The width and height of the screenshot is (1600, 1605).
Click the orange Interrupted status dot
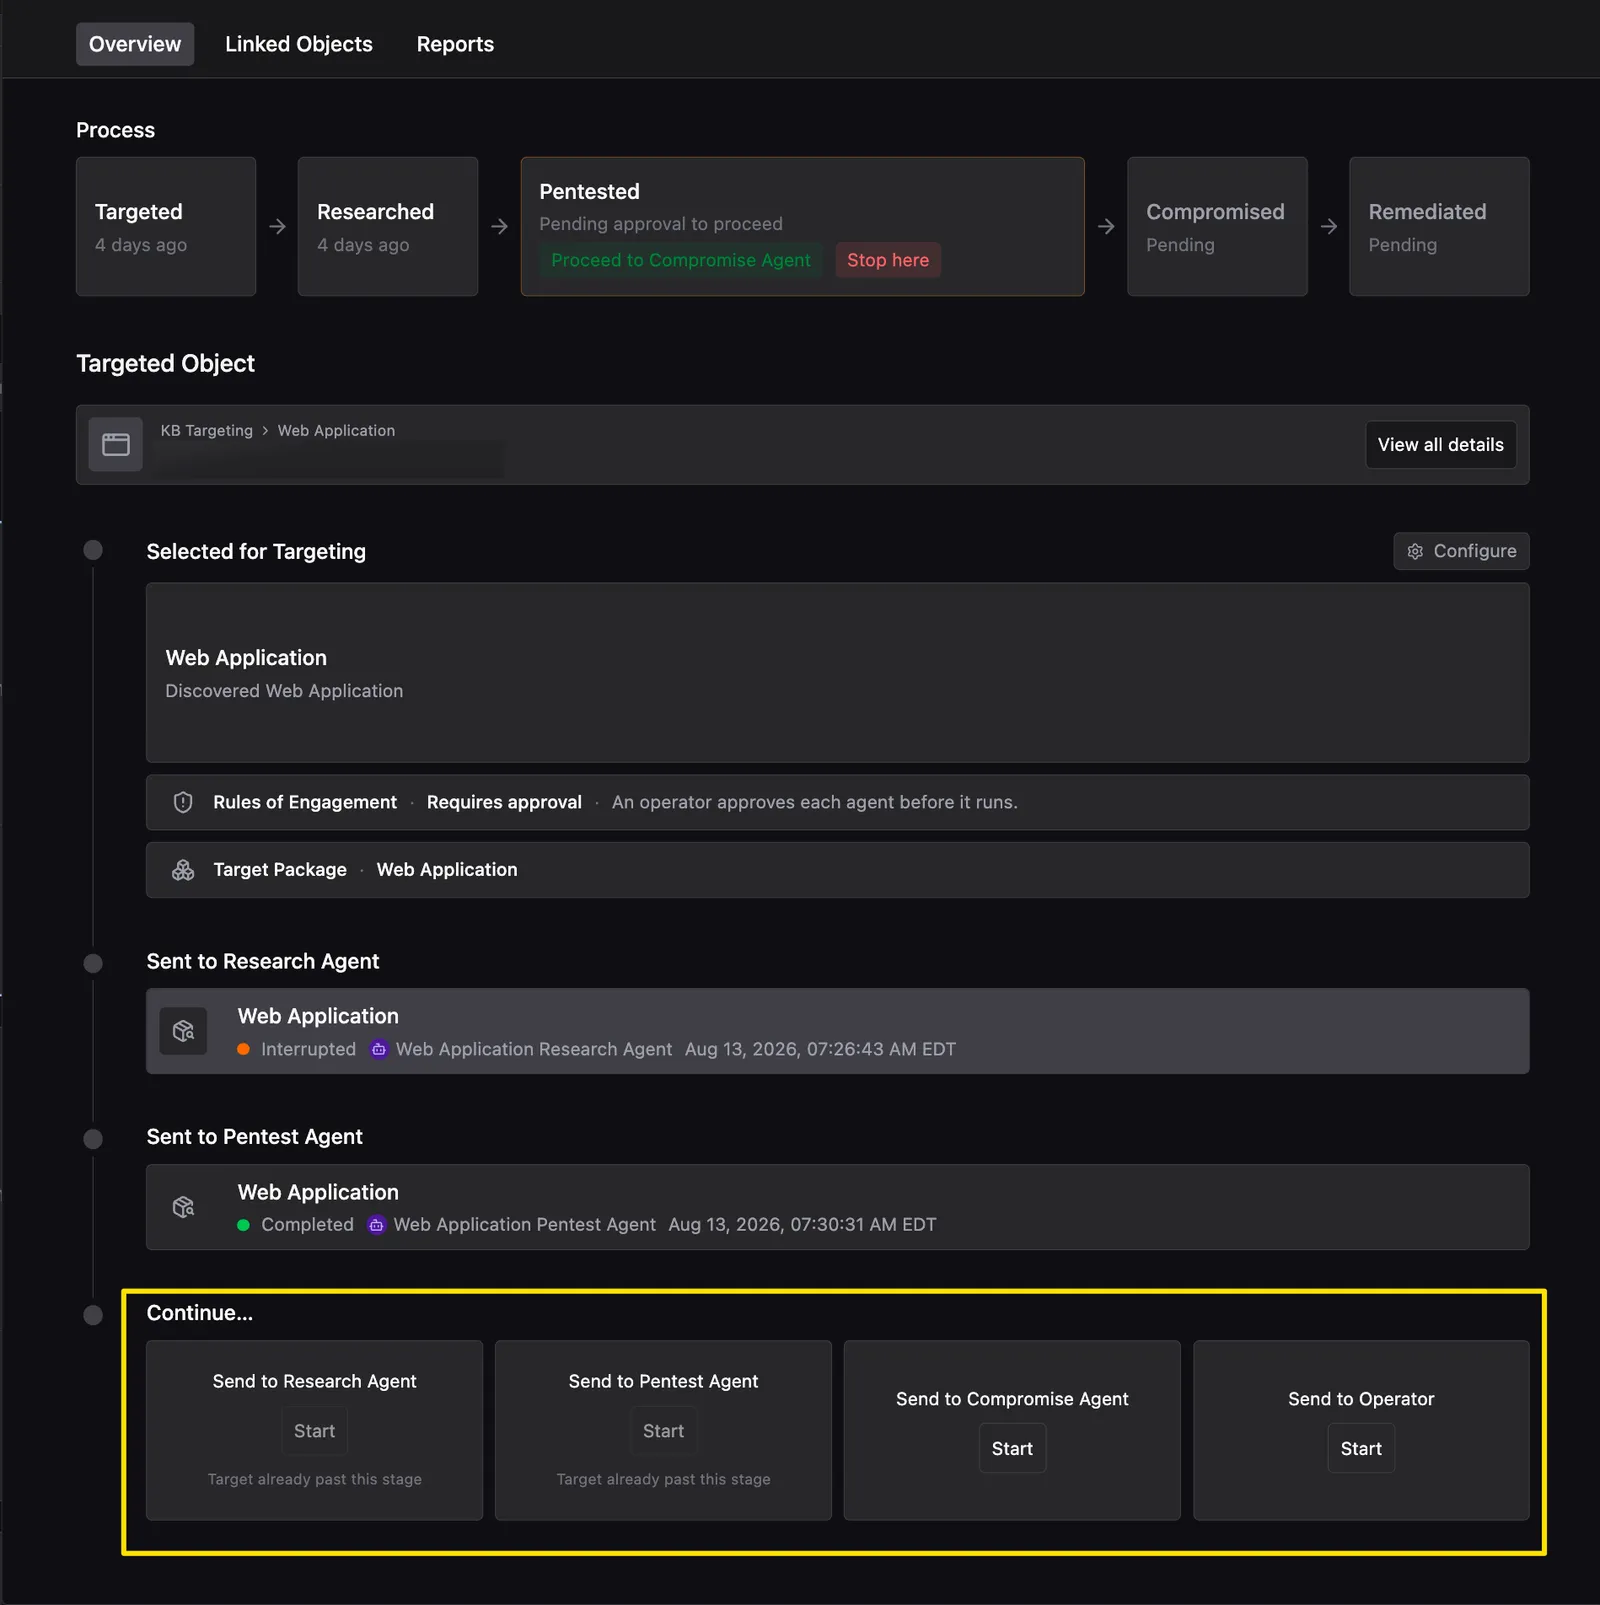(x=243, y=1049)
